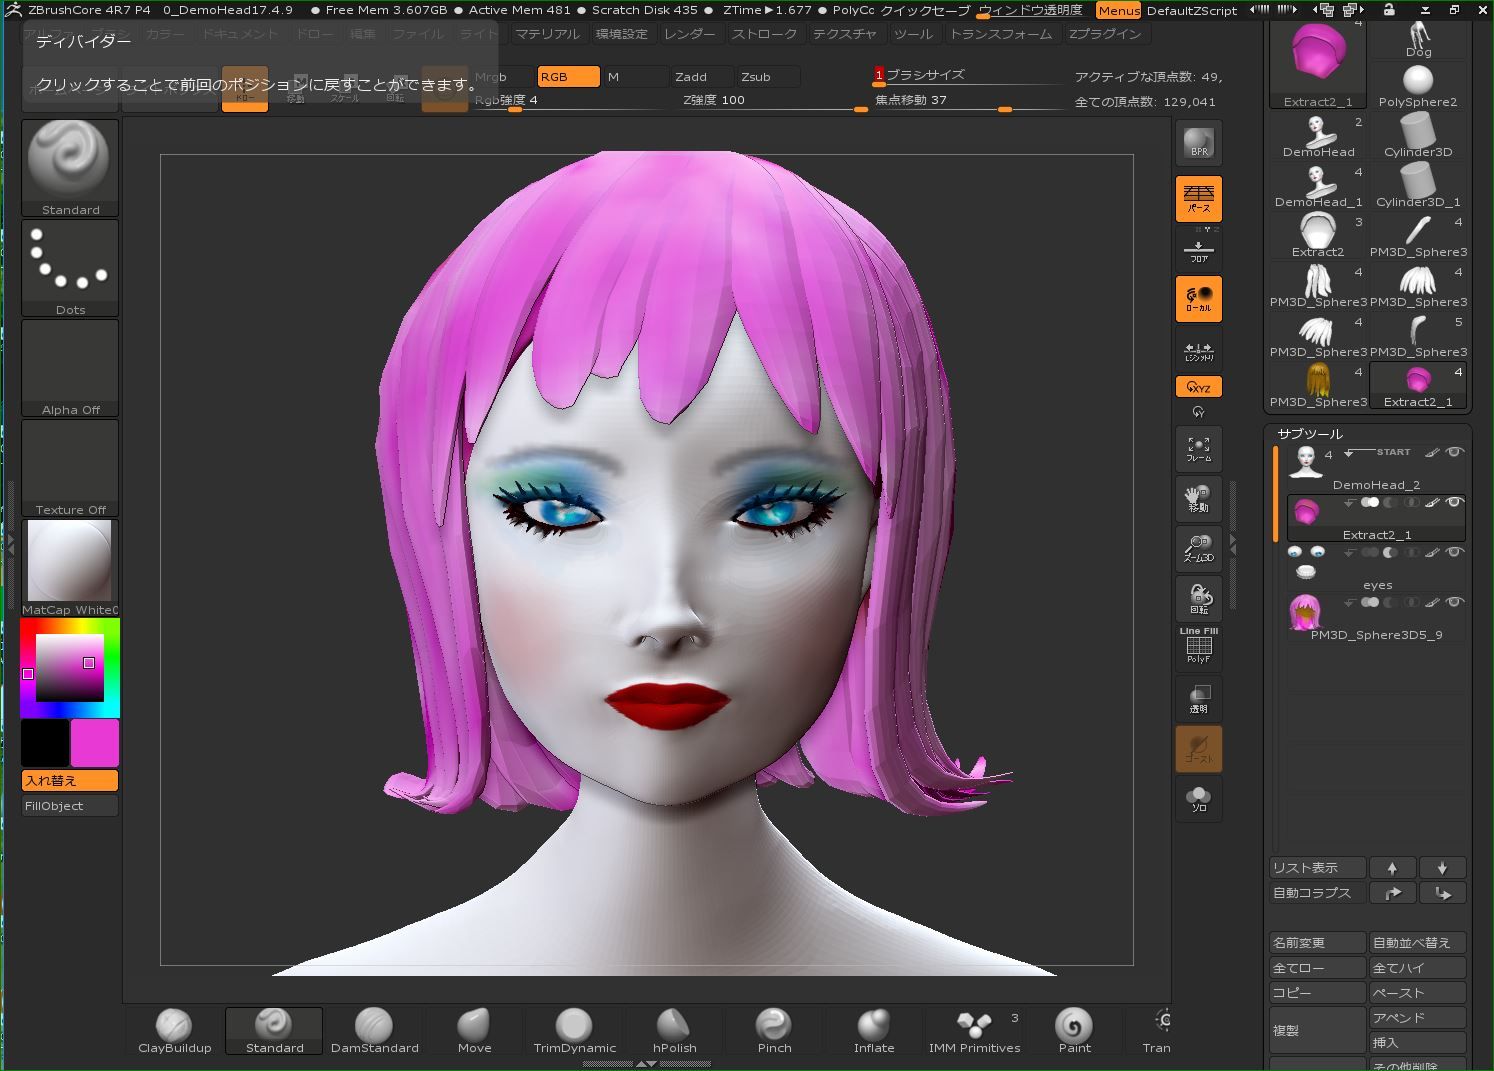Switch rotation to XYZ mode
The height and width of the screenshot is (1071, 1494).
click(x=1199, y=387)
